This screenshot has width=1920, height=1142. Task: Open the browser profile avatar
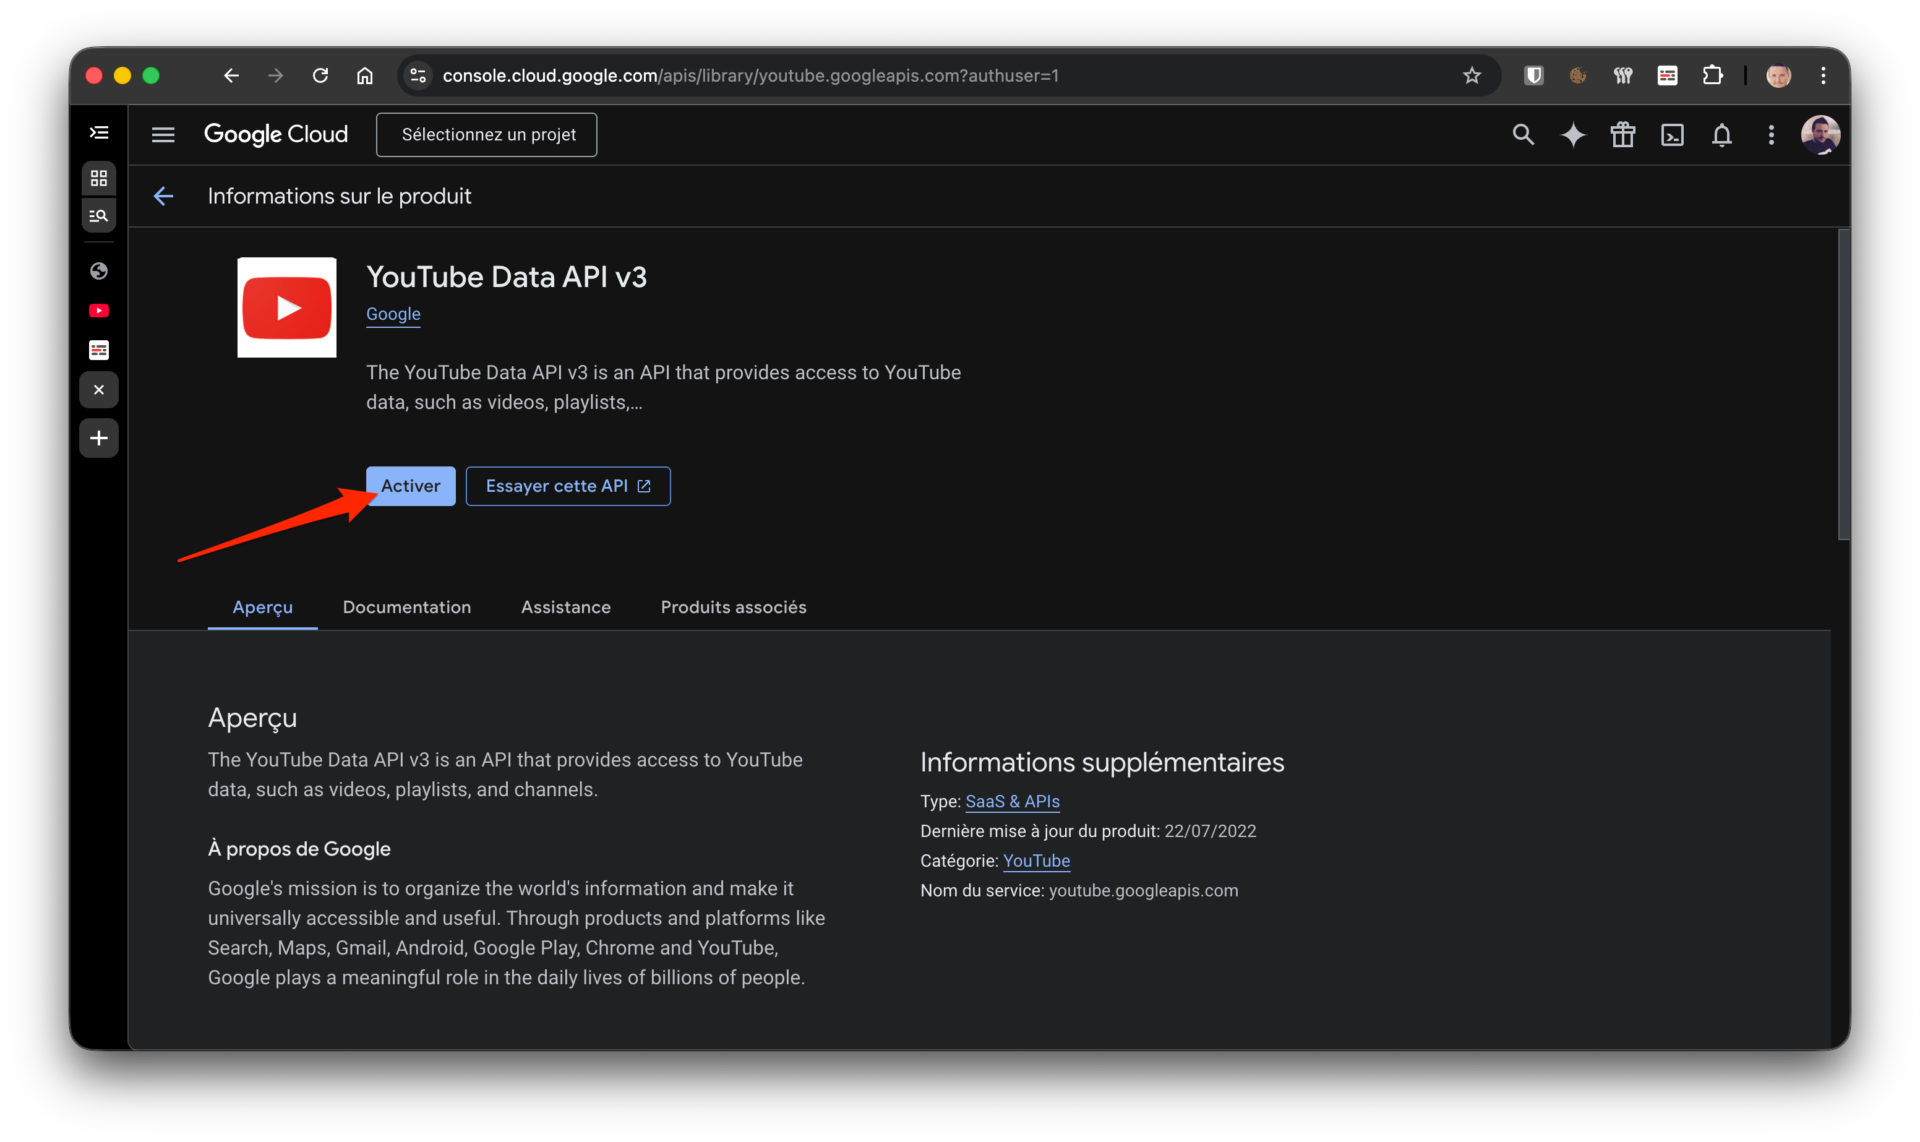point(1778,75)
